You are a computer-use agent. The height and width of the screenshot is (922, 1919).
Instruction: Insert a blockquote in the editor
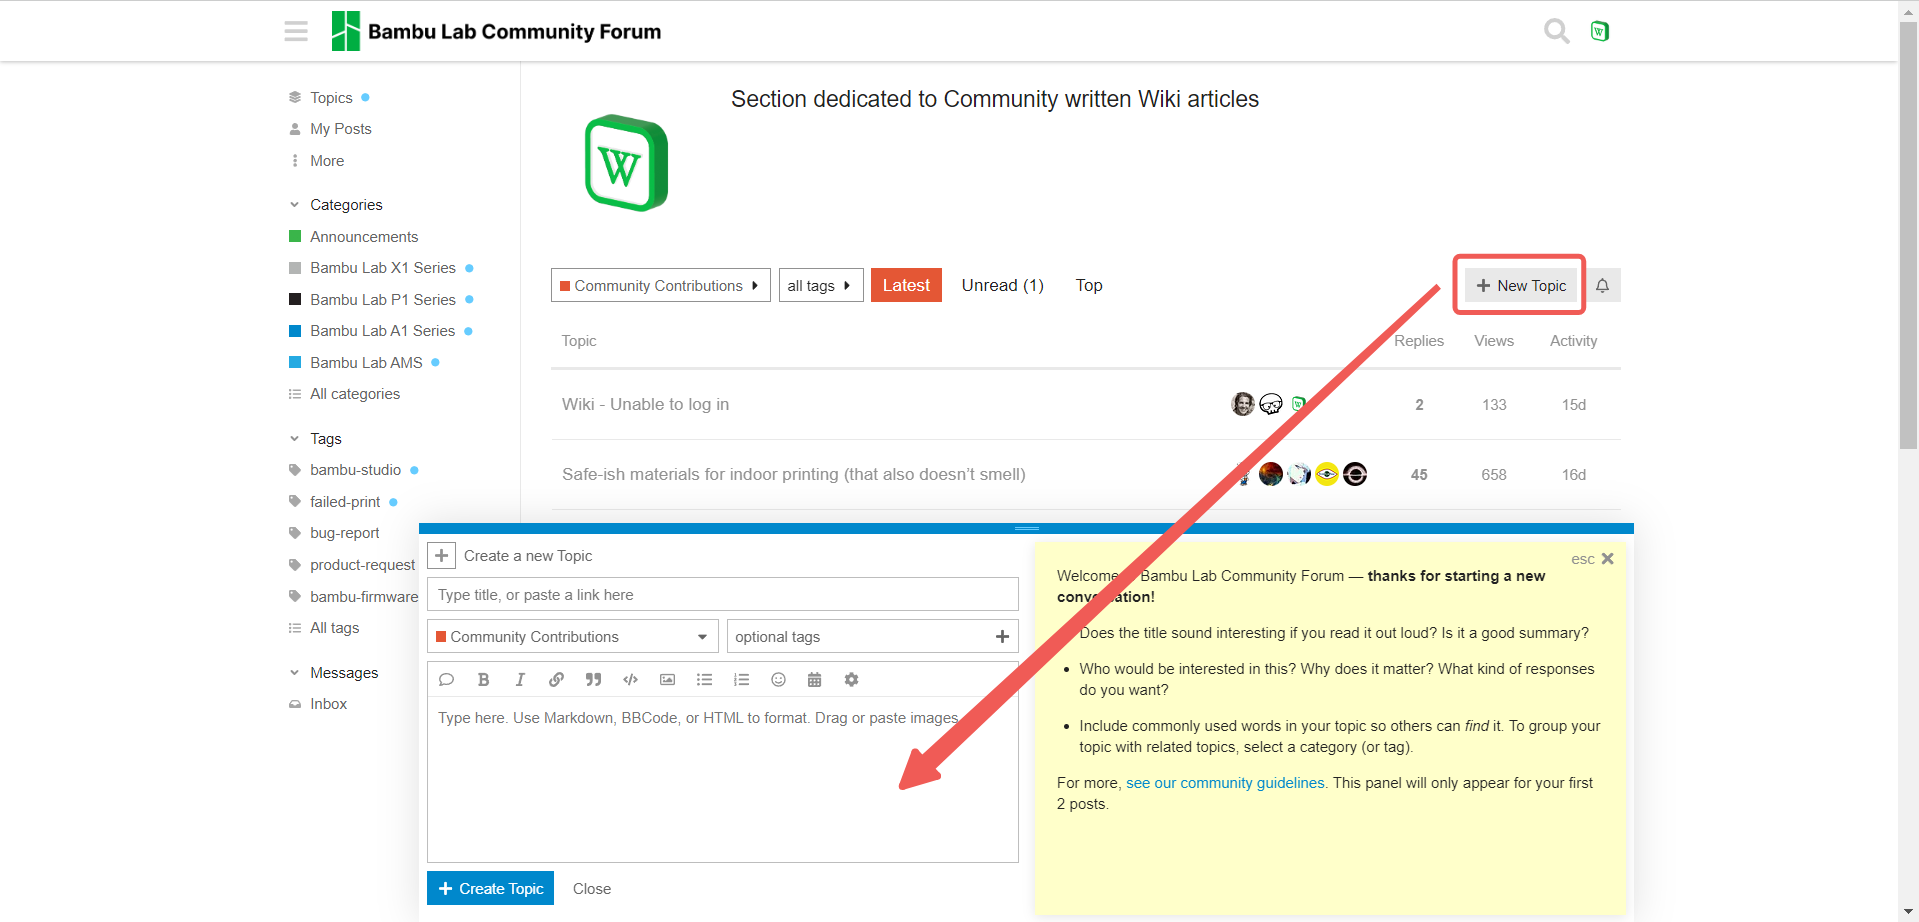pyautogui.click(x=593, y=680)
